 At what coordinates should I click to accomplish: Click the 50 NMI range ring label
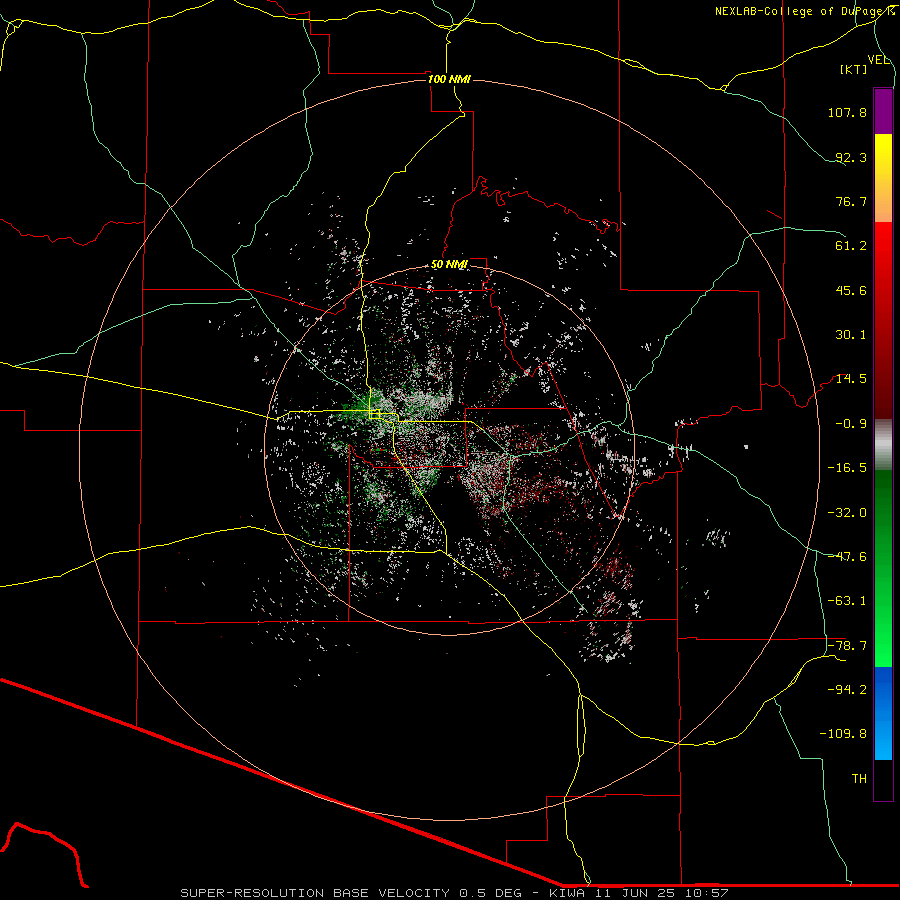[x=449, y=265]
